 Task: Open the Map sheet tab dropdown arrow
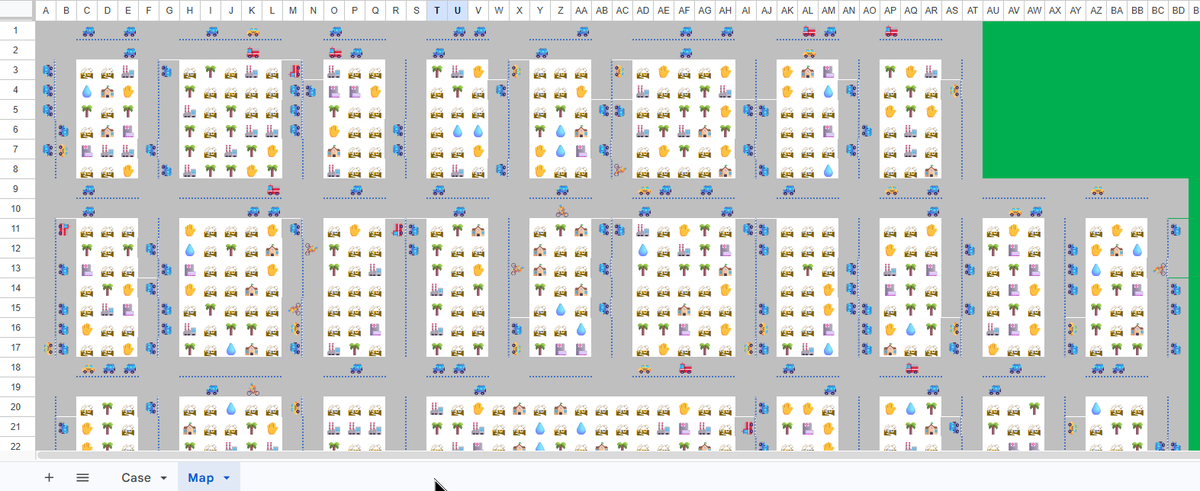[226, 478]
